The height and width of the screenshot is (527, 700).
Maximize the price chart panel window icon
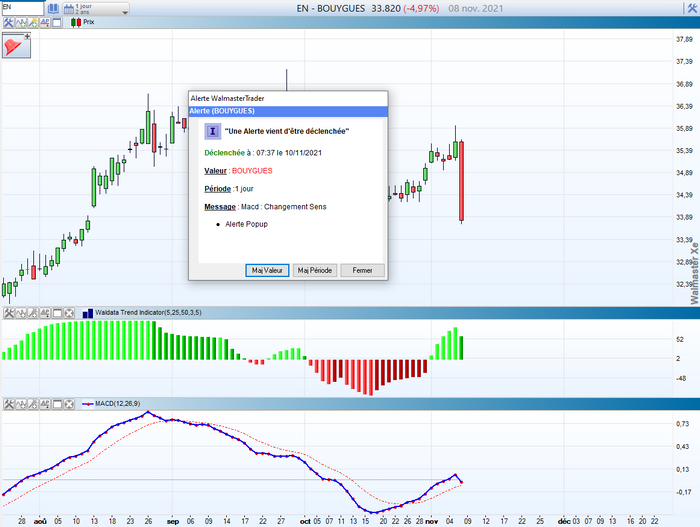pos(57,22)
